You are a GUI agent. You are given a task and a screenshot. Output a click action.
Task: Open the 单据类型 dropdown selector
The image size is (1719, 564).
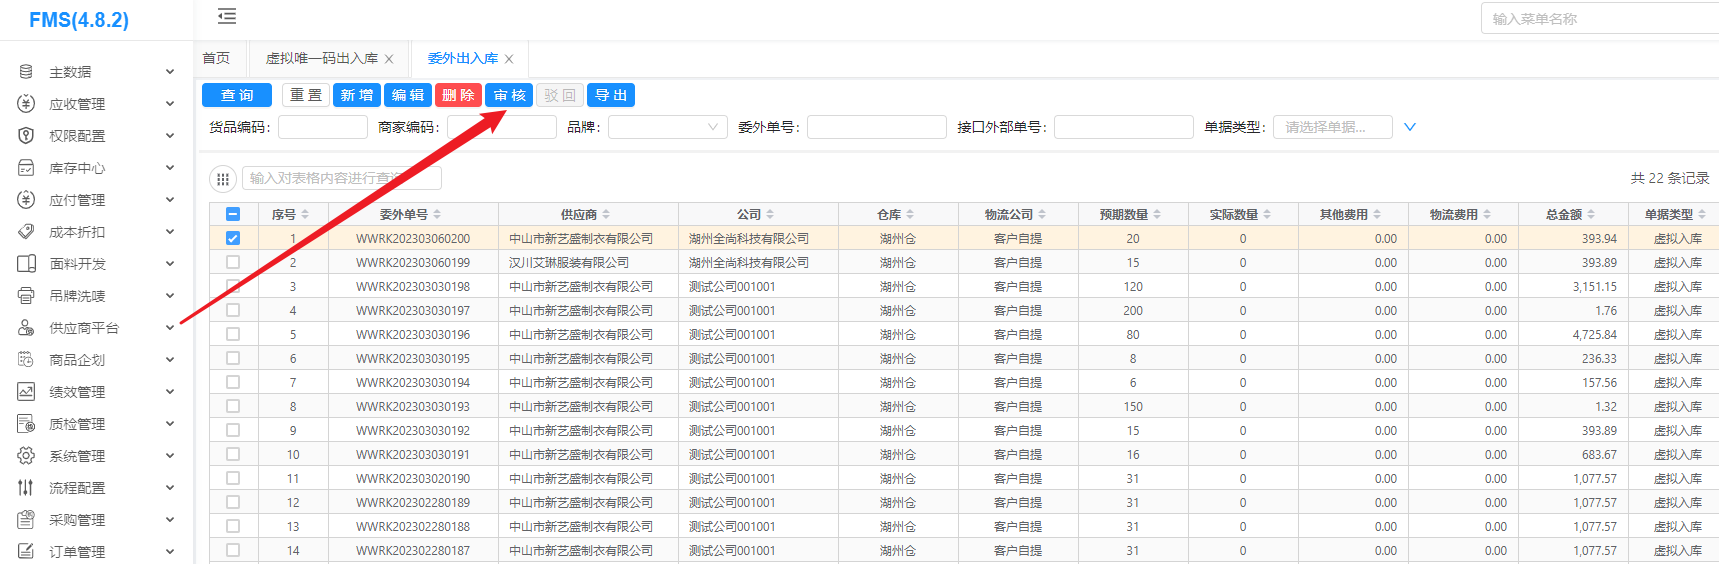(1332, 127)
